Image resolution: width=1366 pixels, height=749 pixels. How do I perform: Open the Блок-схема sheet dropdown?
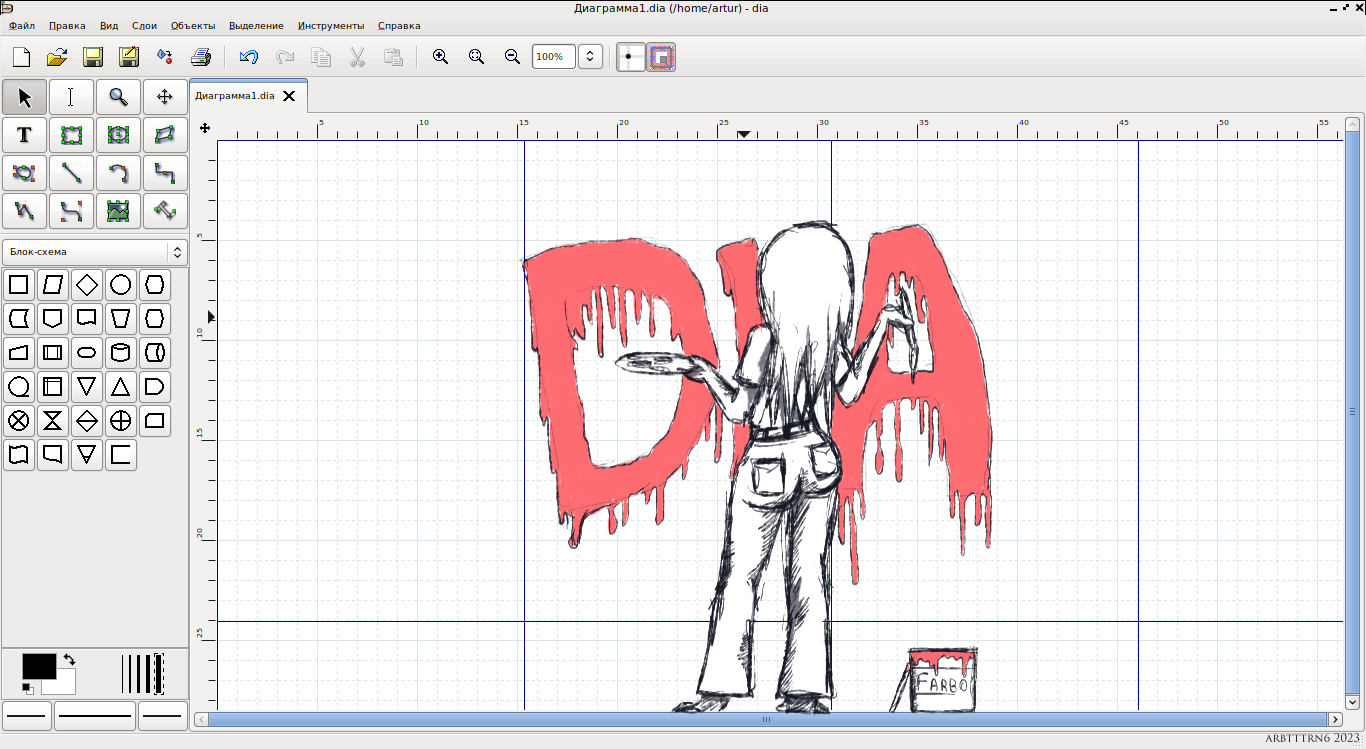95,252
